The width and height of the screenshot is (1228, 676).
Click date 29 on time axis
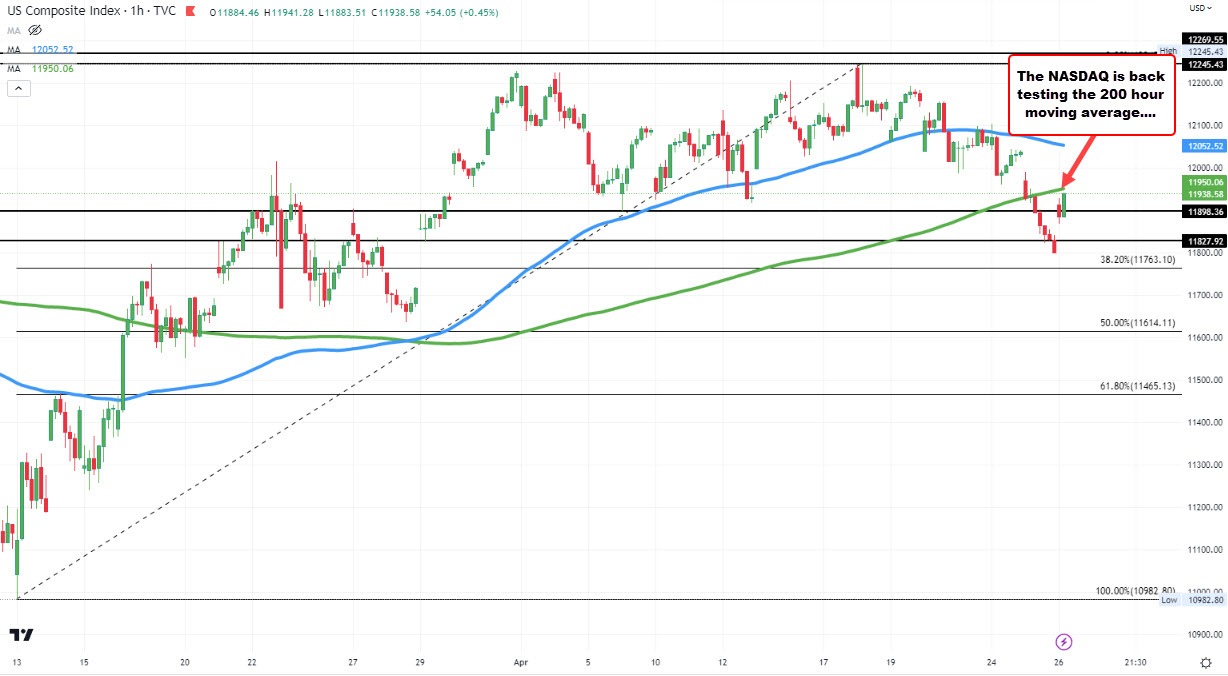(x=419, y=661)
